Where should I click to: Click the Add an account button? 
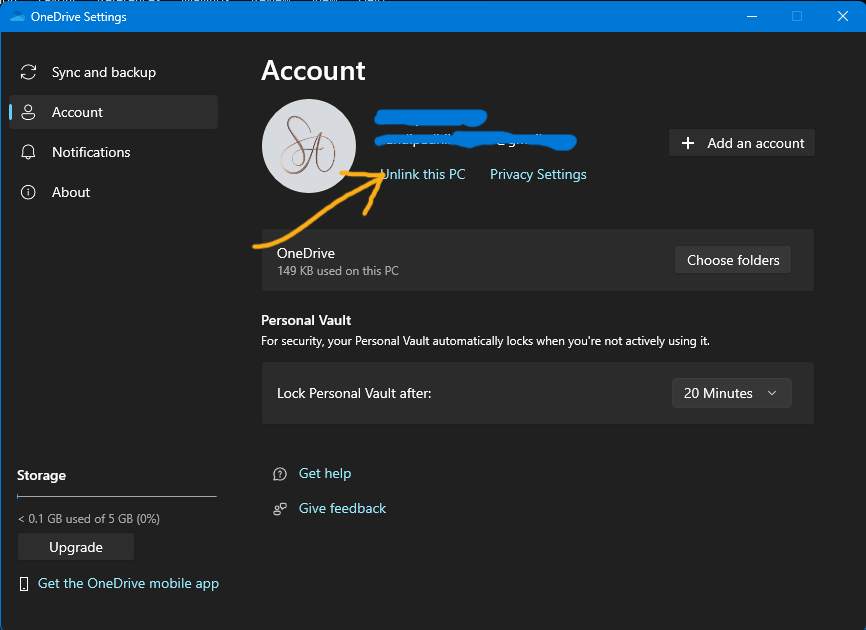pos(742,143)
